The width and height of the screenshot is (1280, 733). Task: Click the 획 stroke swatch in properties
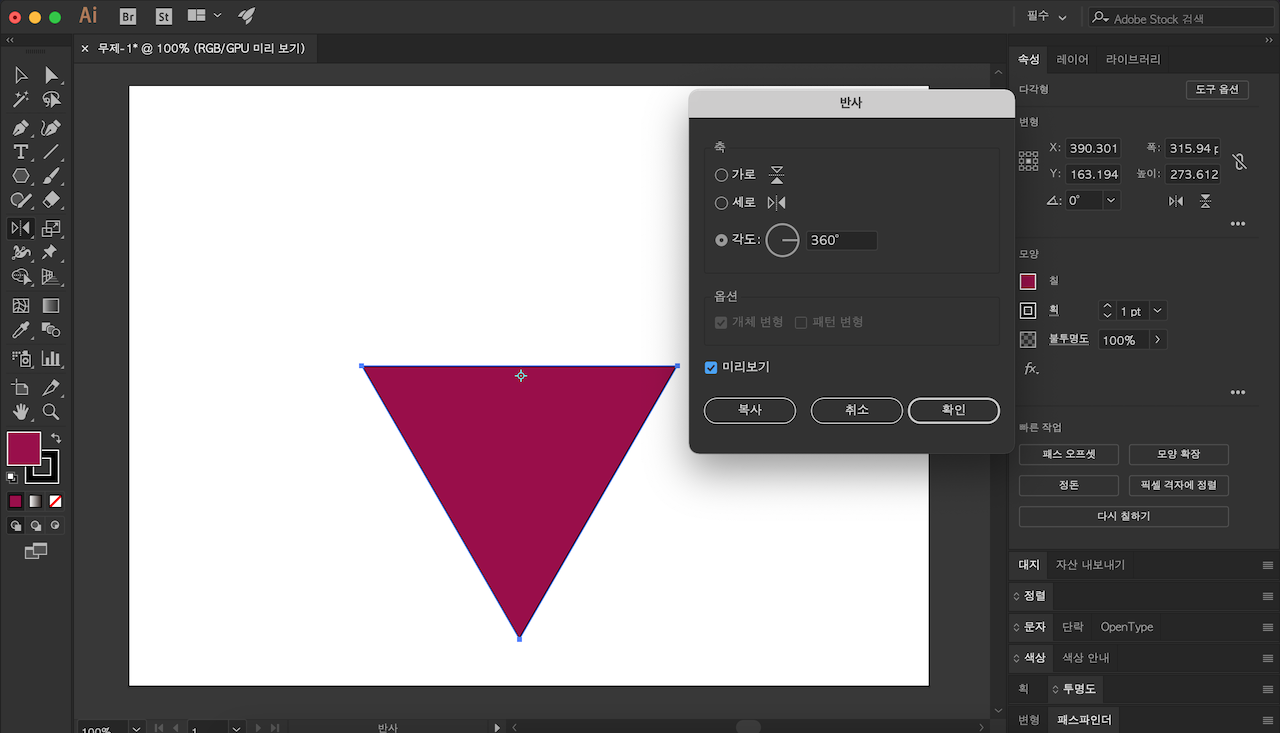[x=1028, y=311]
